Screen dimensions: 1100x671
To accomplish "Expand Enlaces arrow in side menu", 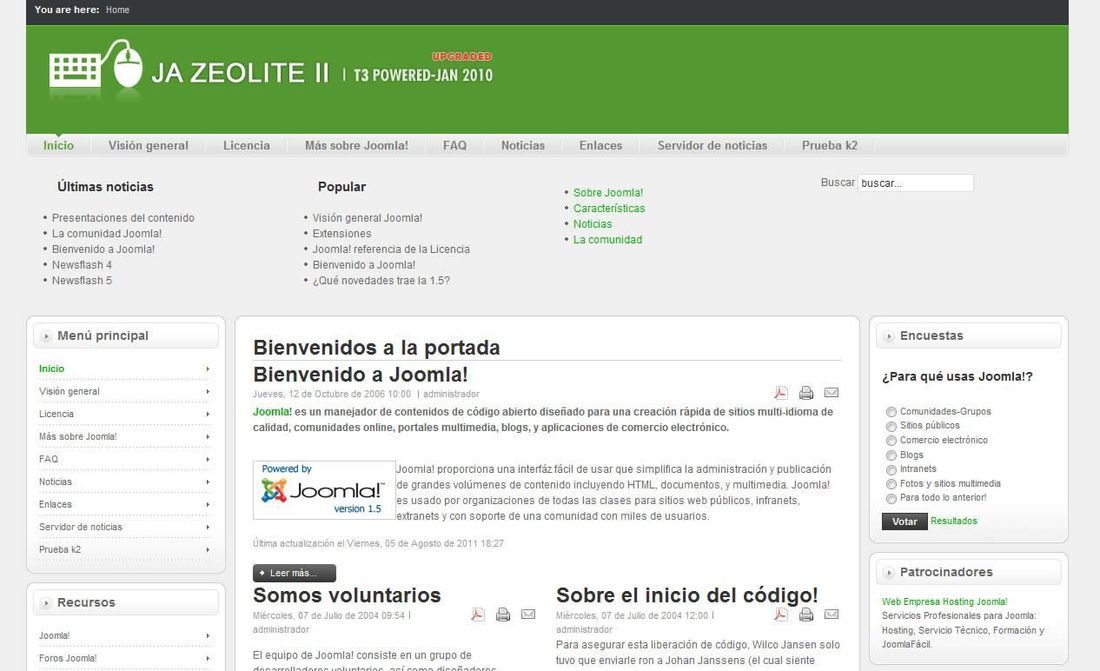I will 208,505.
